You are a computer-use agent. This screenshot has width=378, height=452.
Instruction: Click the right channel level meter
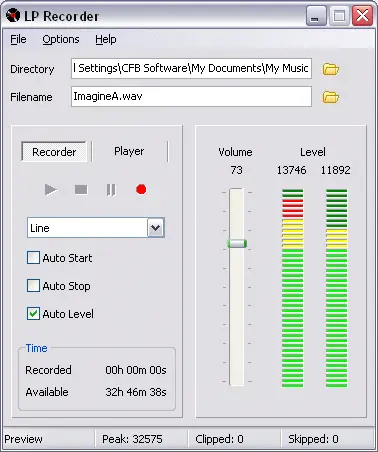336,288
